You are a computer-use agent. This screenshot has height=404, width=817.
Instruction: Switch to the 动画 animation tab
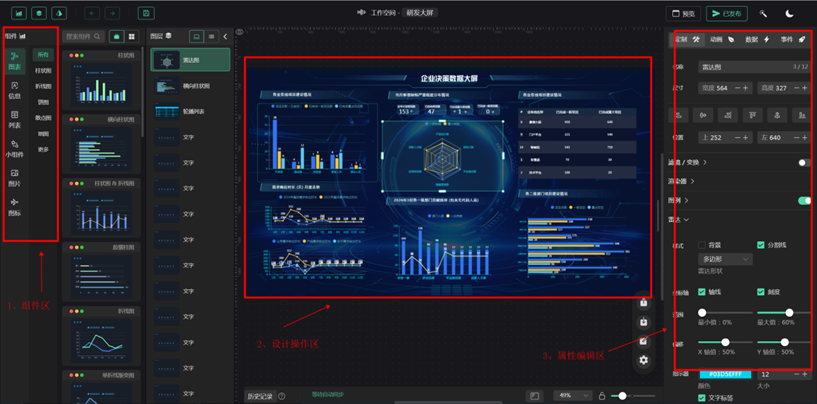click(x=722, y=39)
